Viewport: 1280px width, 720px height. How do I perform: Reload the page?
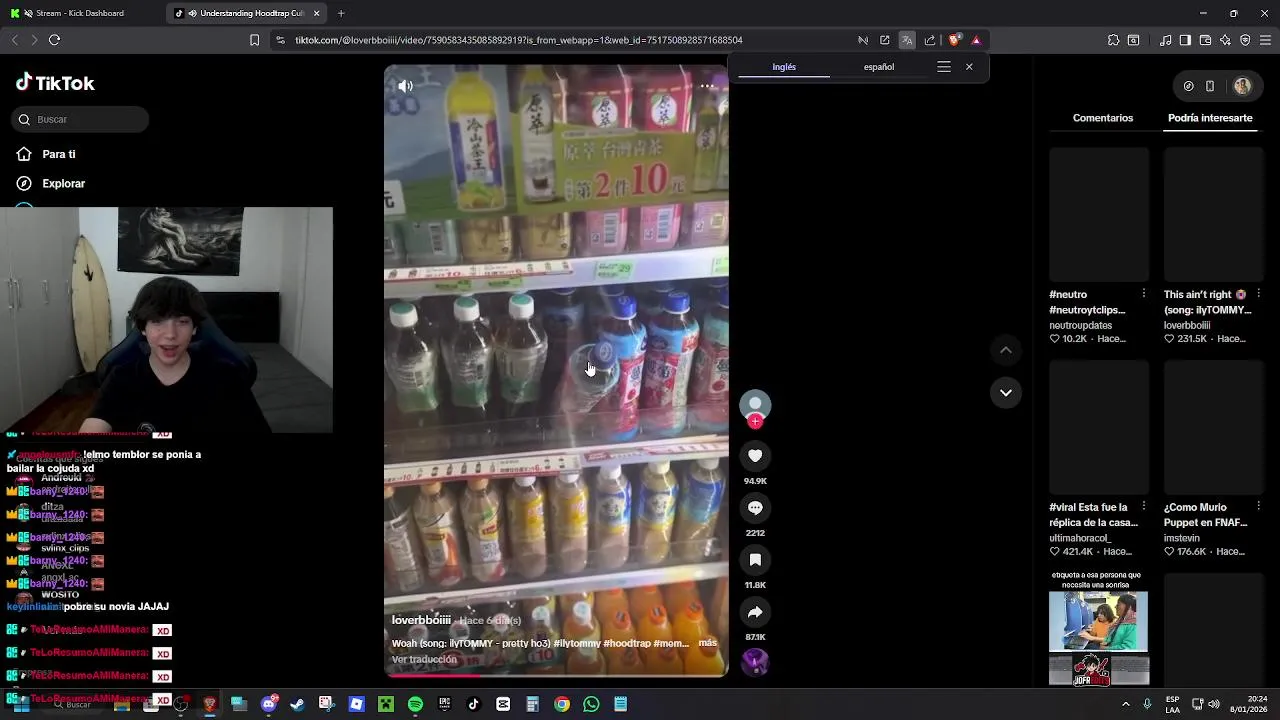tap(54, 40)
